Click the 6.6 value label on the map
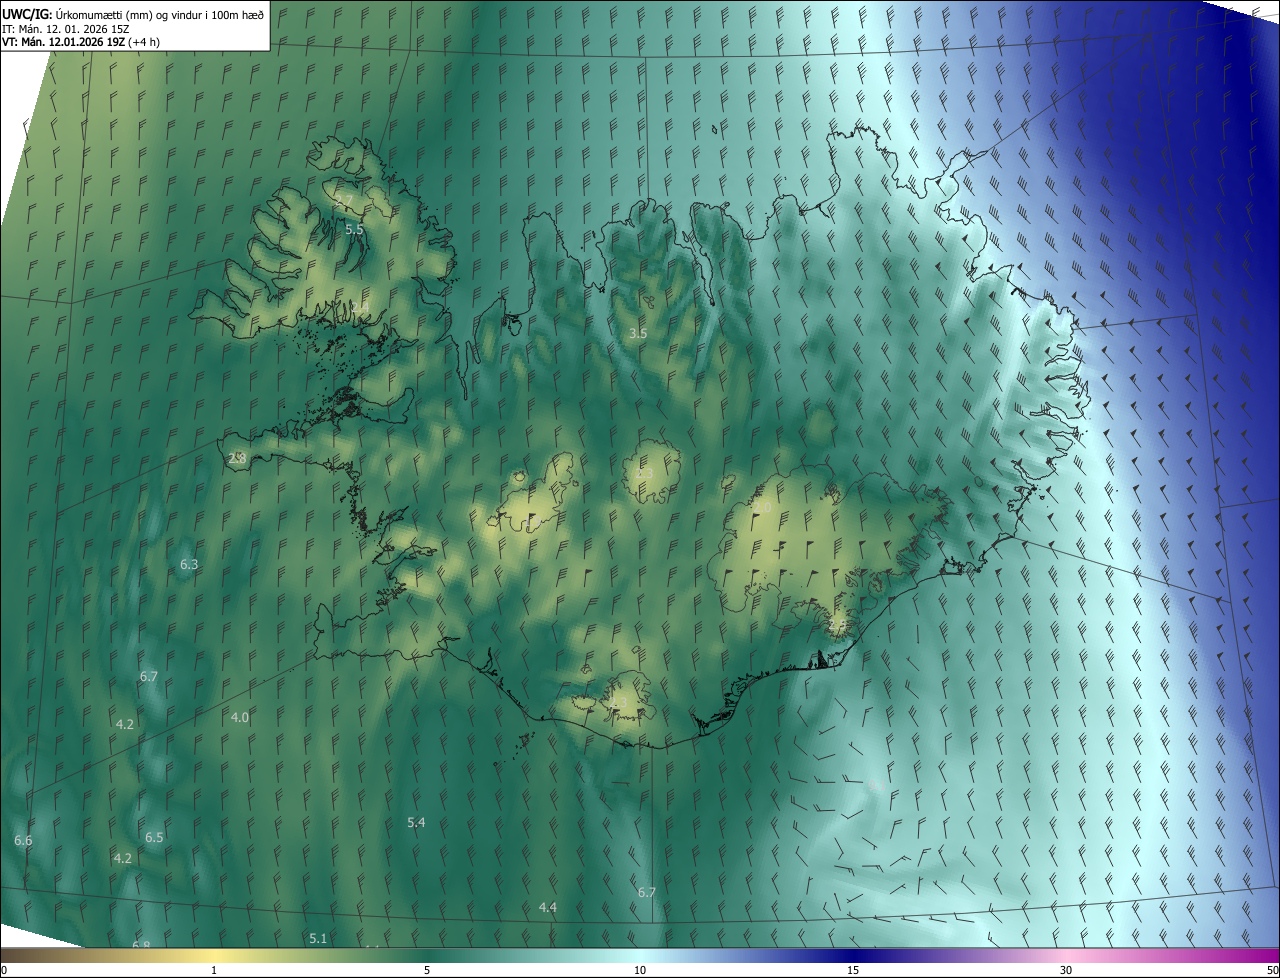1280x978 pixels. click(x=23, y=841)
